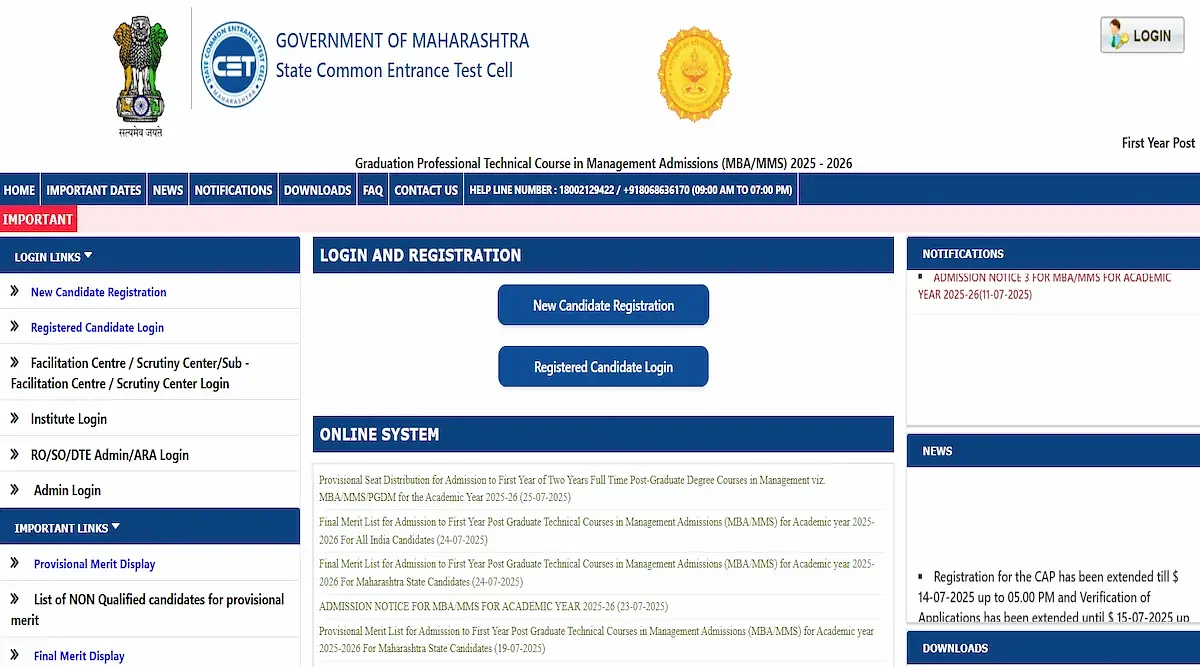Open the DOWNLOADS menu item
The image size is (1200, 667).
coord(318,190)
